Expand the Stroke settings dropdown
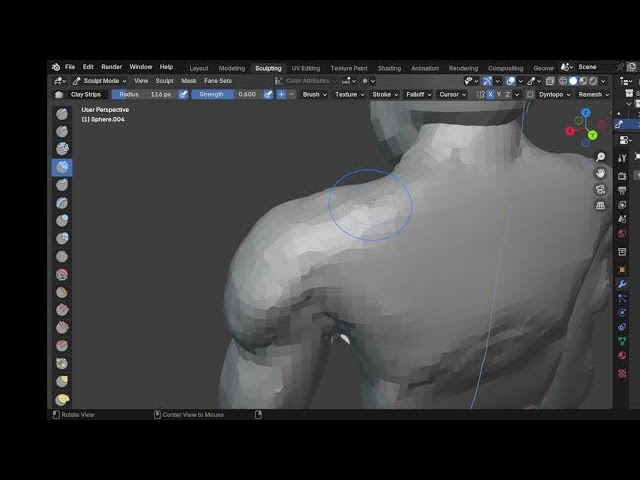Screen dimensions: 640x480 (x=385, y=95)
